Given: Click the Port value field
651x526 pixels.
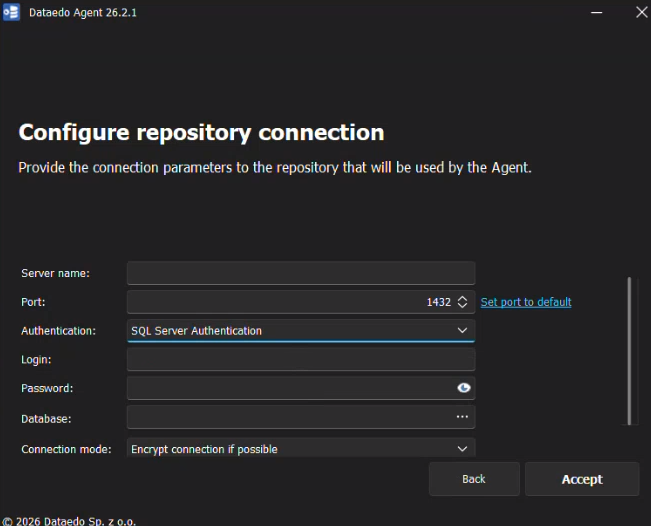Looking at the screenshot, I should [301, 302].
